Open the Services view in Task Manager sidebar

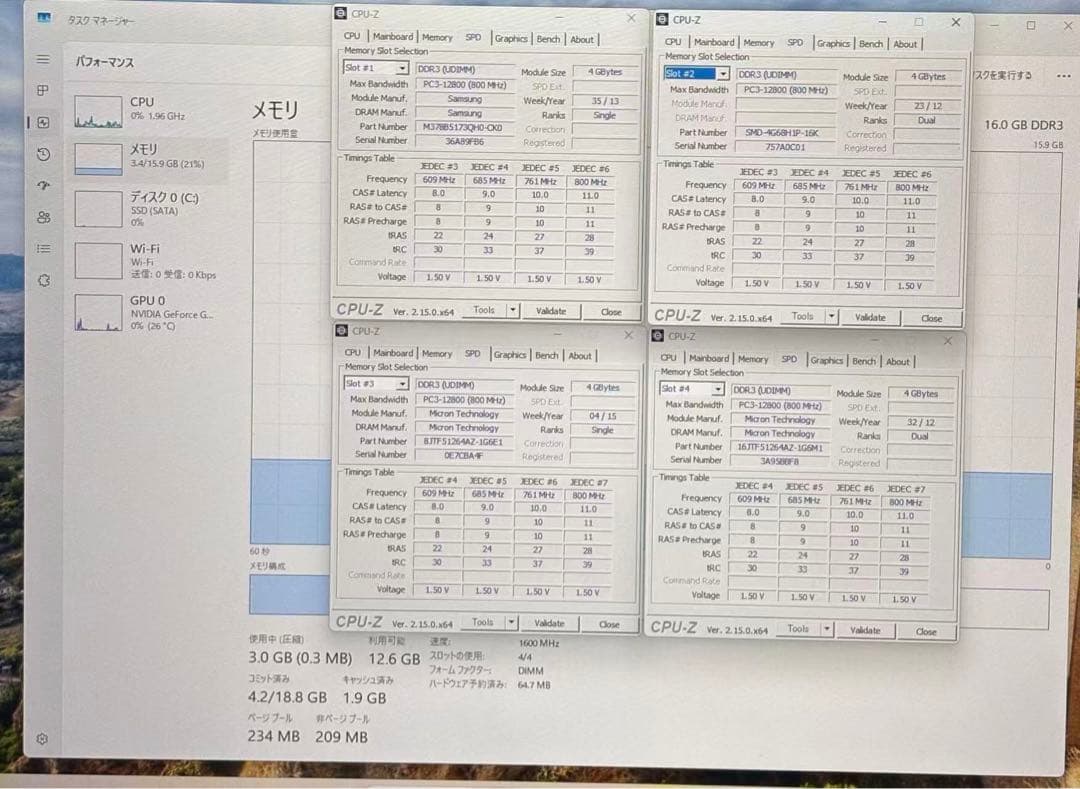click(42, 281)
